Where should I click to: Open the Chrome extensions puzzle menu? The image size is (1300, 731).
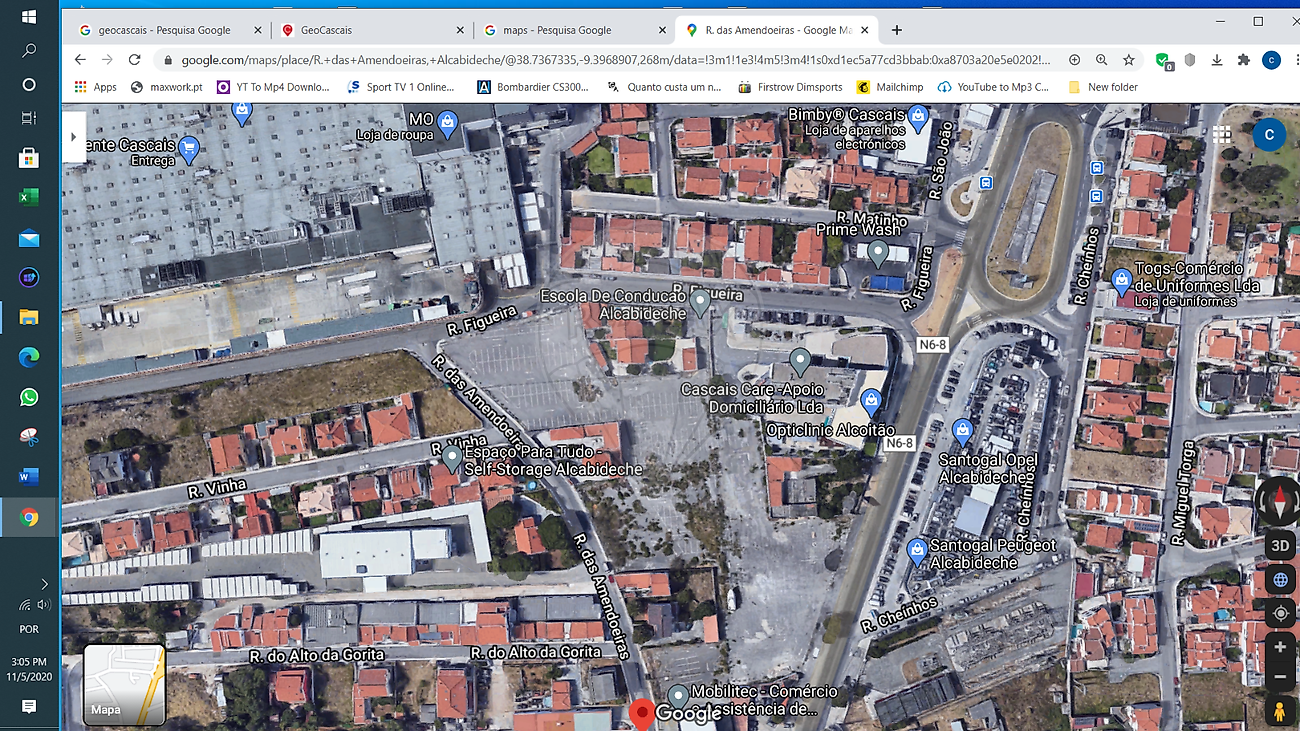pos(1243,60)
